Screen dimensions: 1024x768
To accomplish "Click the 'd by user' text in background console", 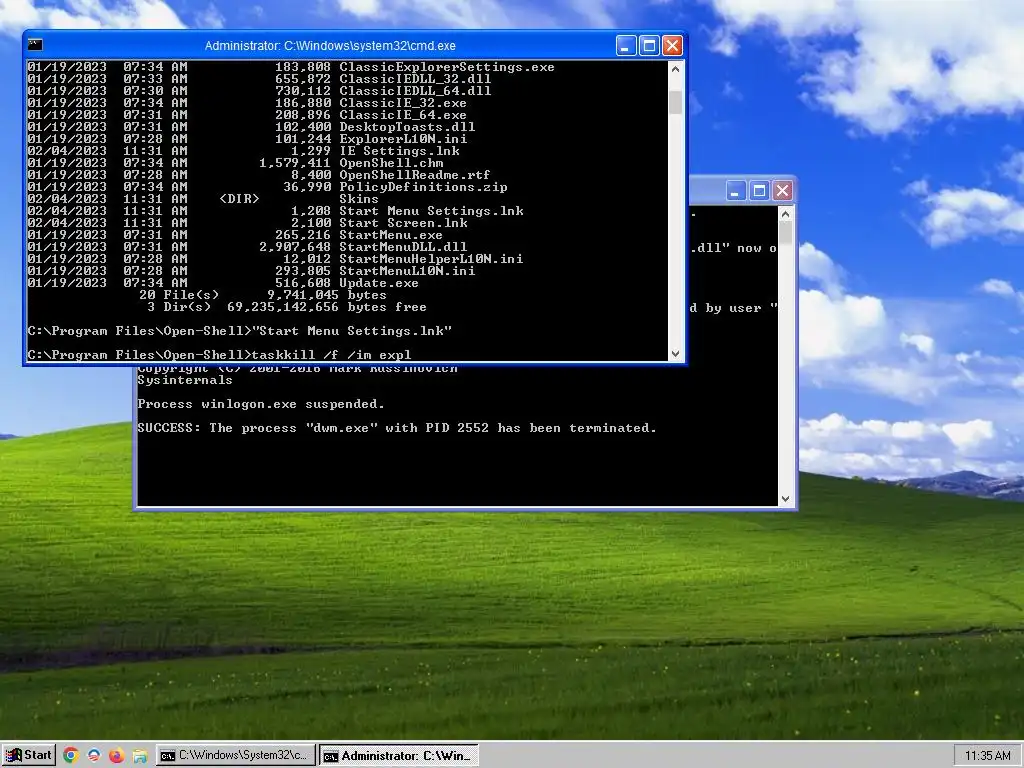I will pyautogui.click(x=726, y=308).
